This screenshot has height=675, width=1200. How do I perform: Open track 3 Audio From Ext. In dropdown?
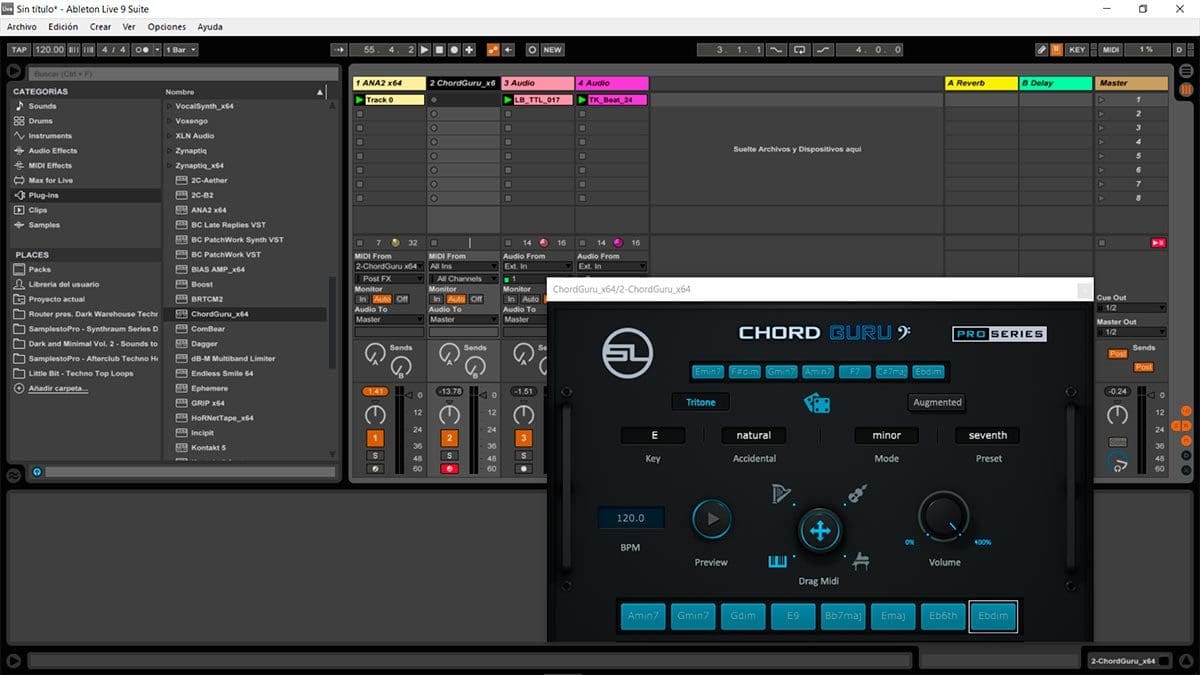coord(538,267)
